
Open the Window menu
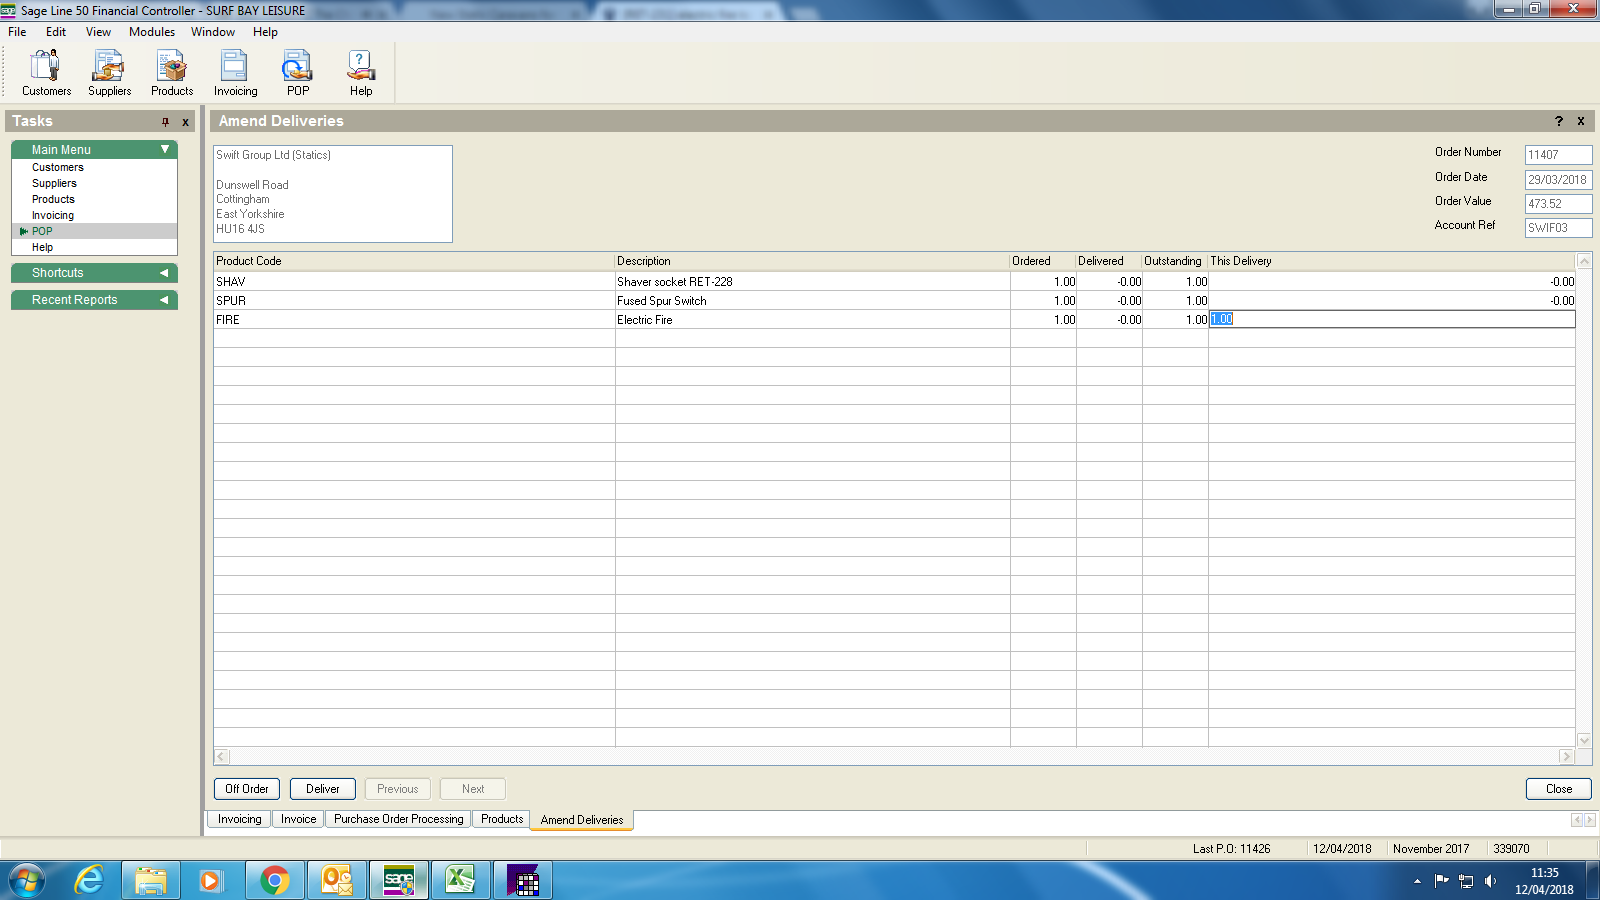(213, 32)
